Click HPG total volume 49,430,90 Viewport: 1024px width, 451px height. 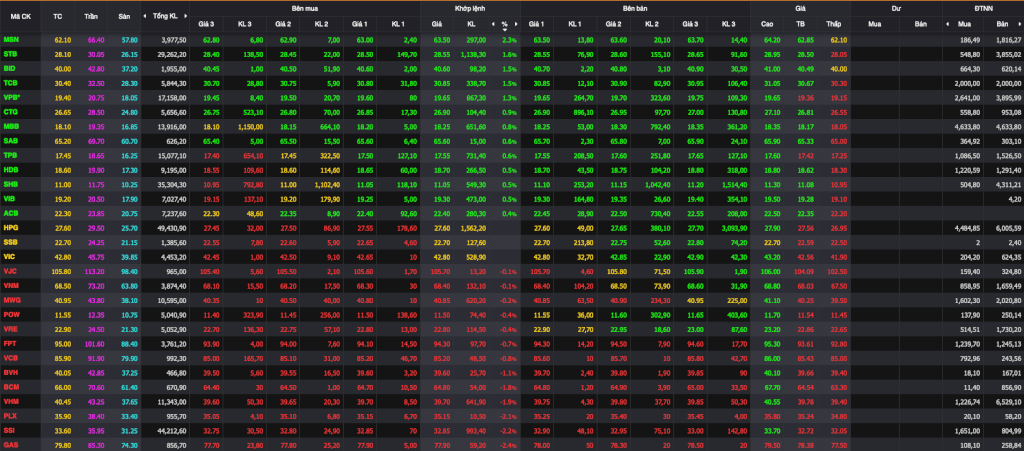point(174,226)
